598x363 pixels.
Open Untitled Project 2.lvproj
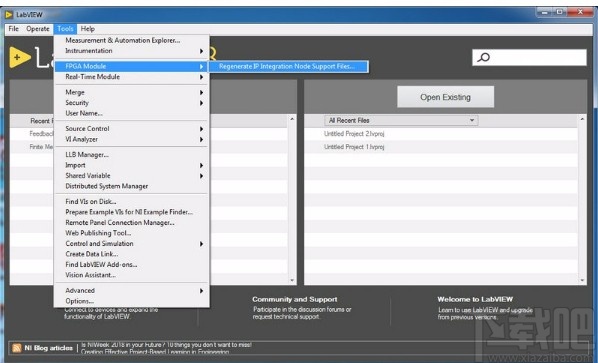click(x=354, y=134)
